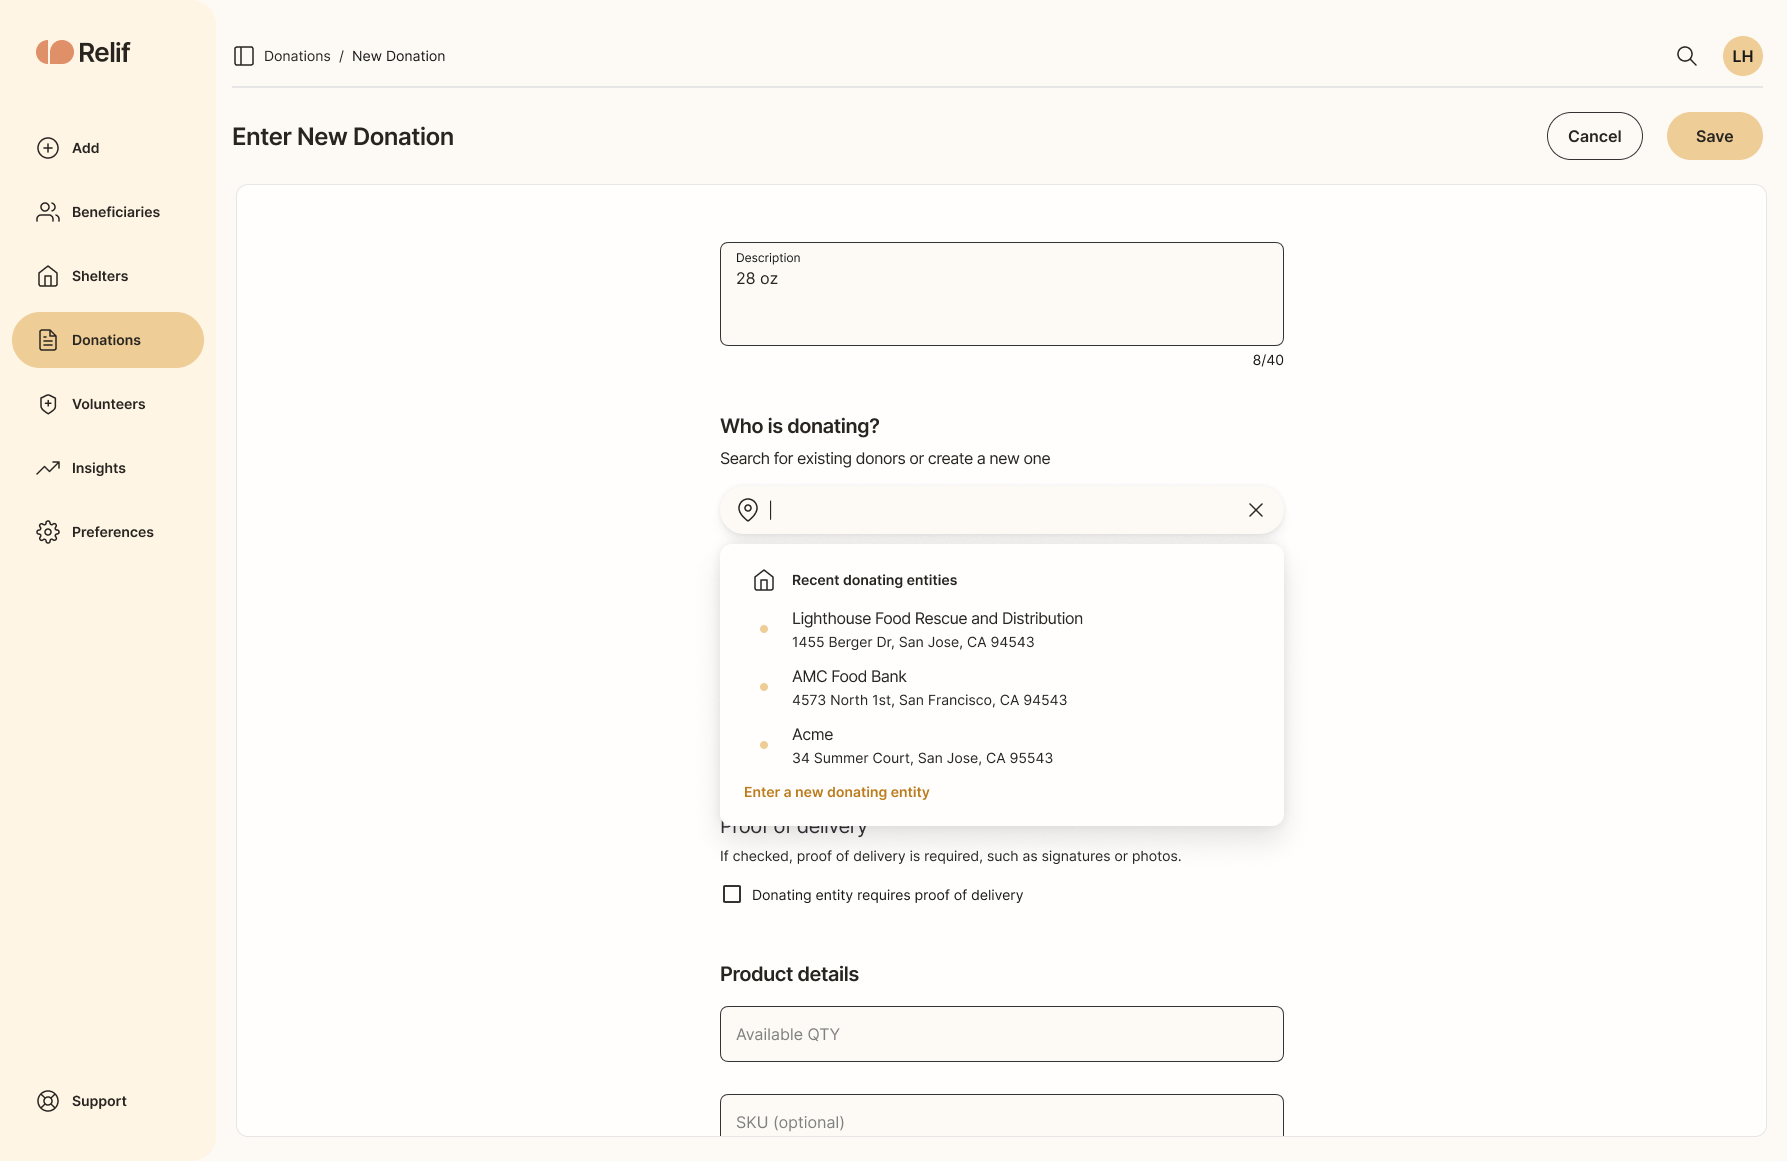This screenshot has width=1787, height=1161.
Task: Open the LH user avatar
Action: click(x=1743, y=56)
